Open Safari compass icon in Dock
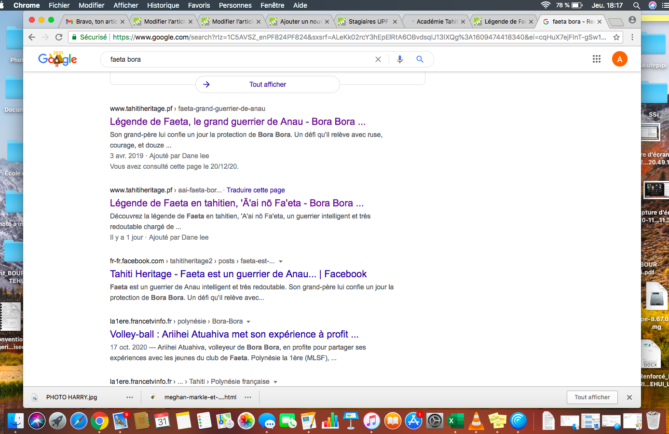 [79, 421]
